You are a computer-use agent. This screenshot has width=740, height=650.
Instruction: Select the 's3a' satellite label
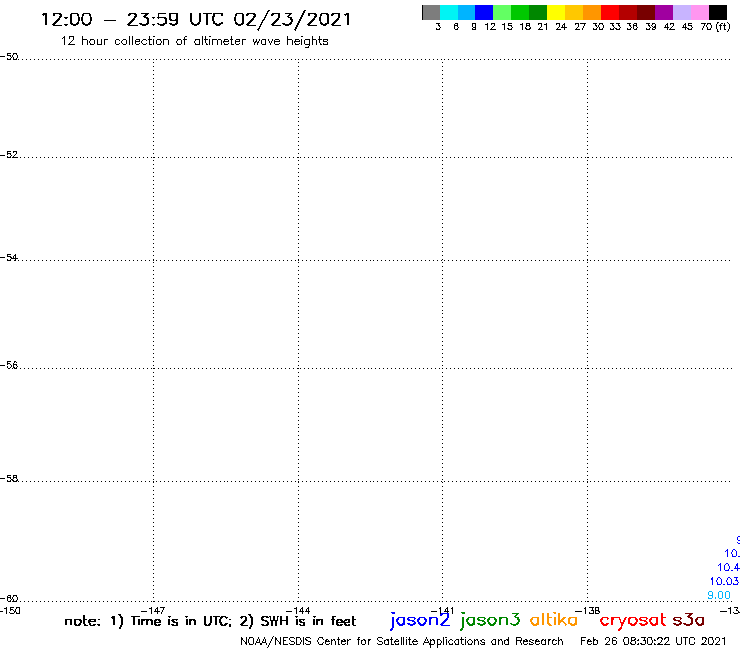(x=689, y=620)
